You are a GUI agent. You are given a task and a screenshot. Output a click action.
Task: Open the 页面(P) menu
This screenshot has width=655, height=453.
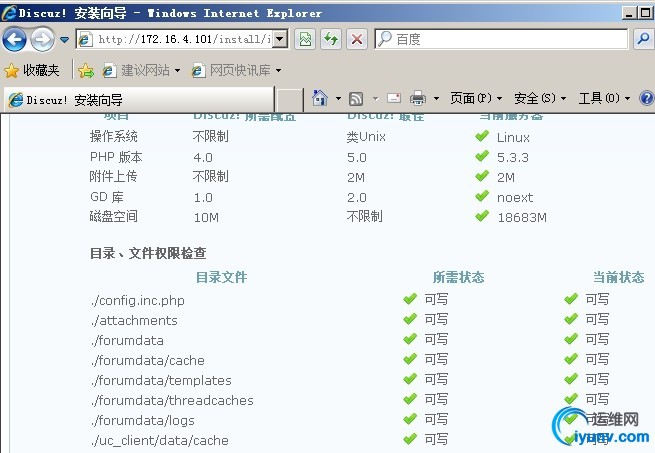pyautogui.click(x=476, y=98)
